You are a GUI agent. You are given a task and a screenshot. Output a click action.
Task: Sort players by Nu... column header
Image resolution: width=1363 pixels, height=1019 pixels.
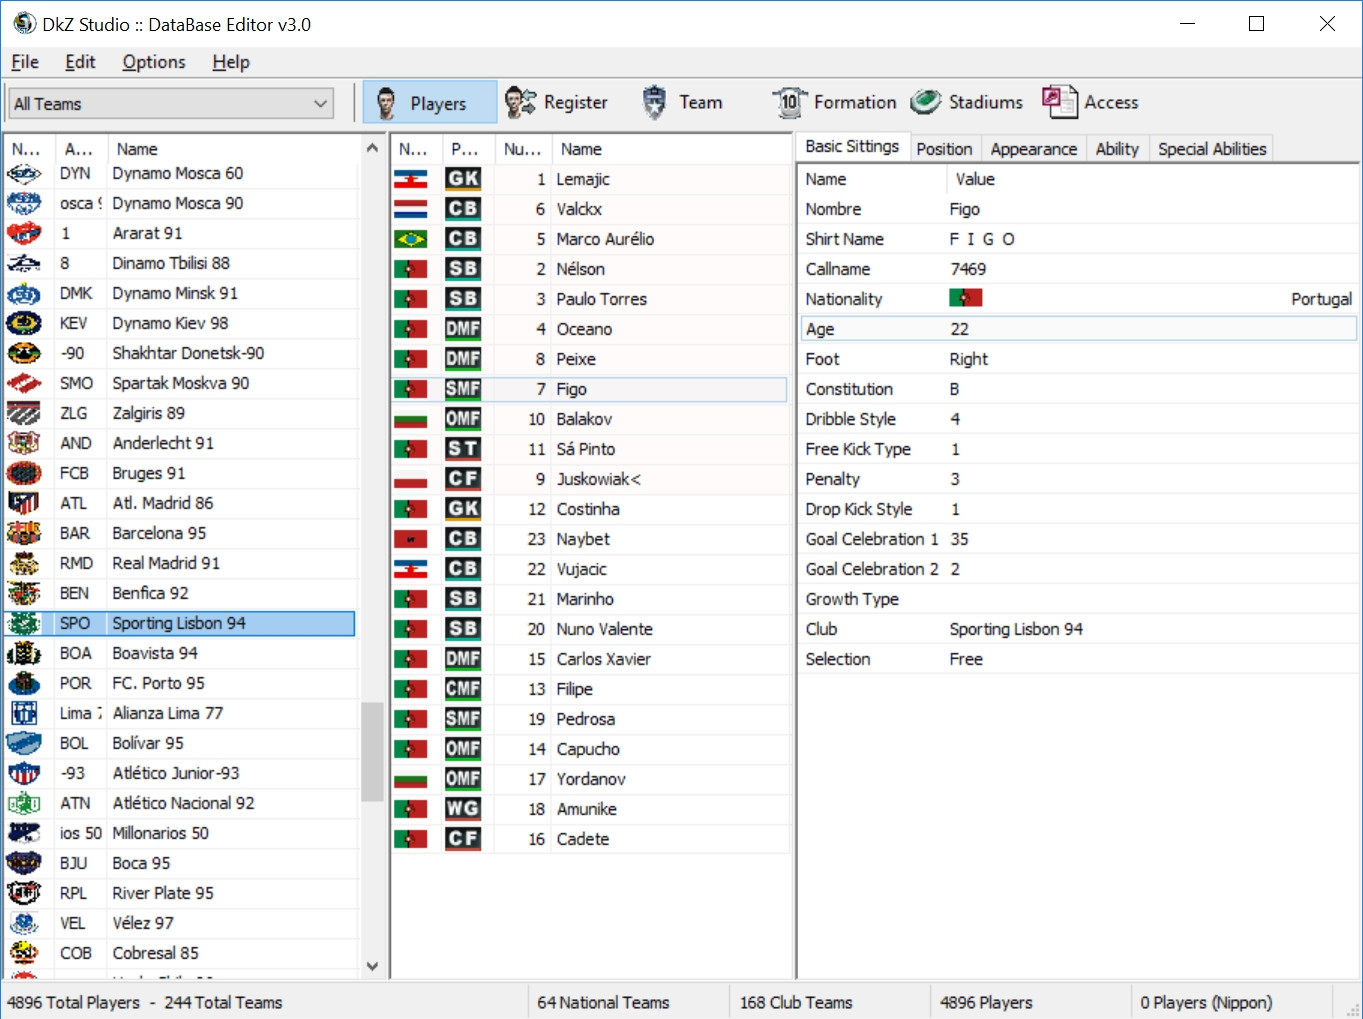coord(522,149)
